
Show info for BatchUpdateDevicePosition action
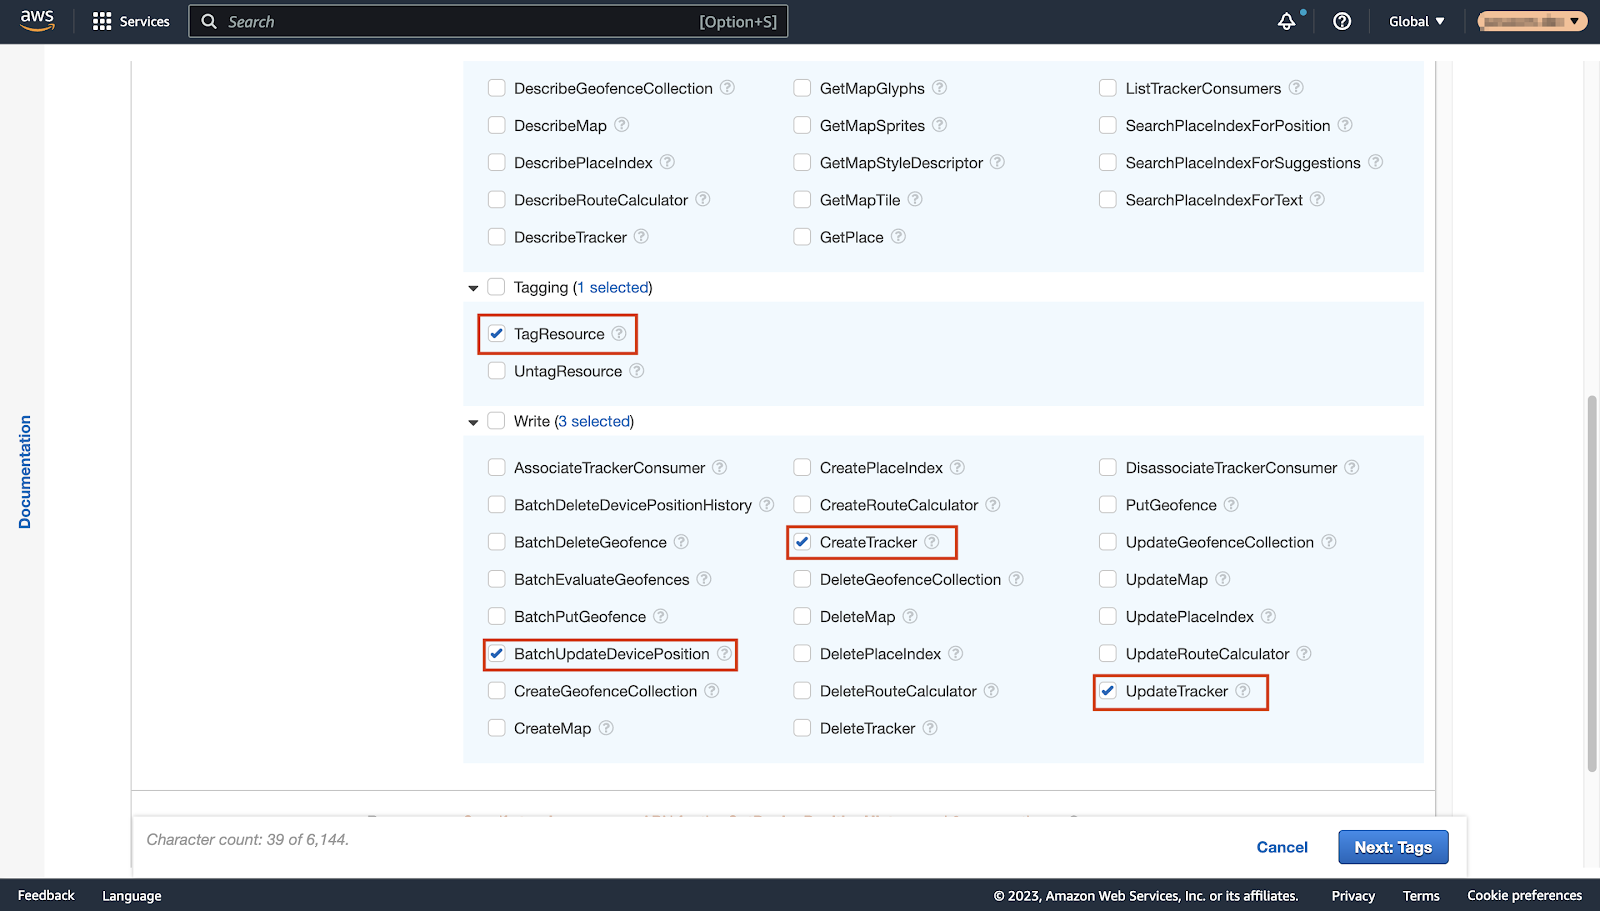point(724,654)
